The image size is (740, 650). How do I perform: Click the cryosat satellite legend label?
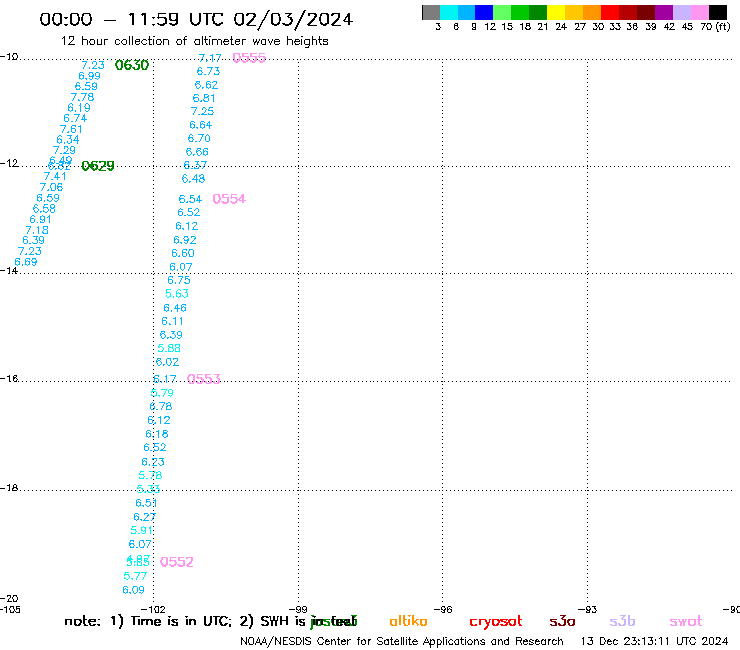tap(496, 622)
